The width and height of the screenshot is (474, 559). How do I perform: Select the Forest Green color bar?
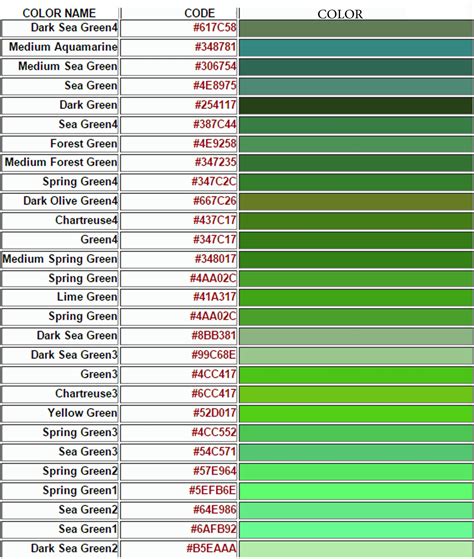356,144
